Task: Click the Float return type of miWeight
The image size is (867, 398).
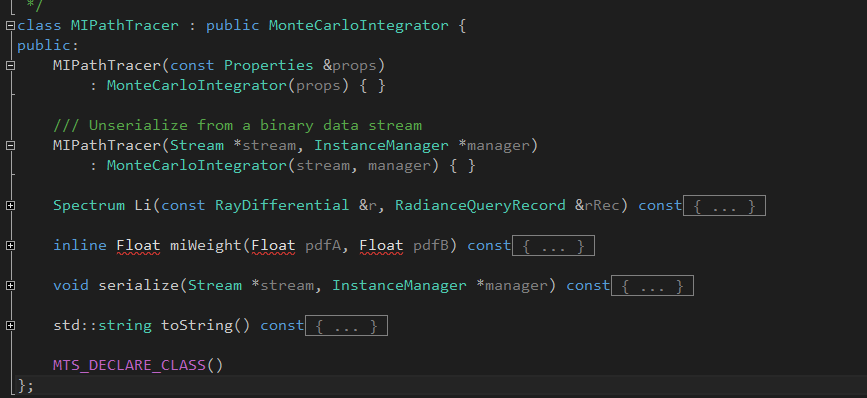Action: point(138,245)
